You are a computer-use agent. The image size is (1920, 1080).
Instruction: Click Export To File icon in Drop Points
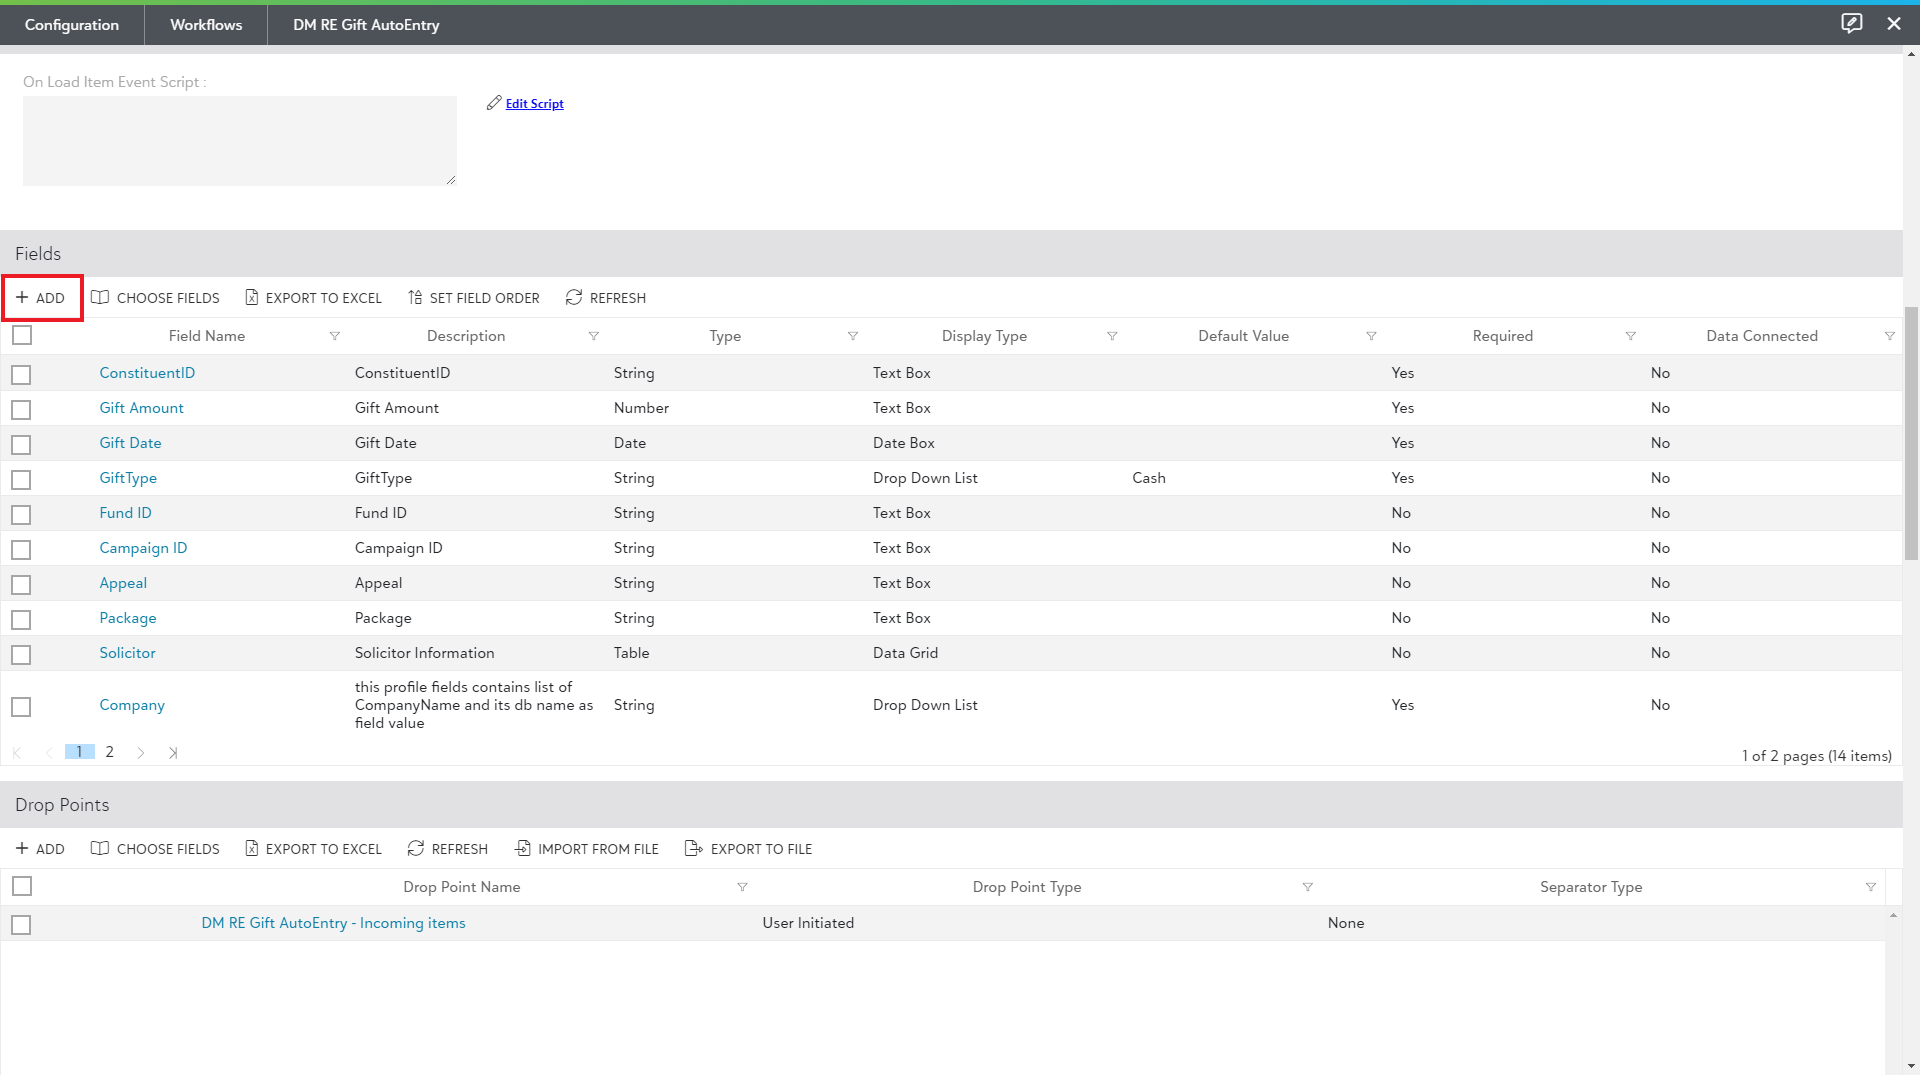tap(693, 849)
